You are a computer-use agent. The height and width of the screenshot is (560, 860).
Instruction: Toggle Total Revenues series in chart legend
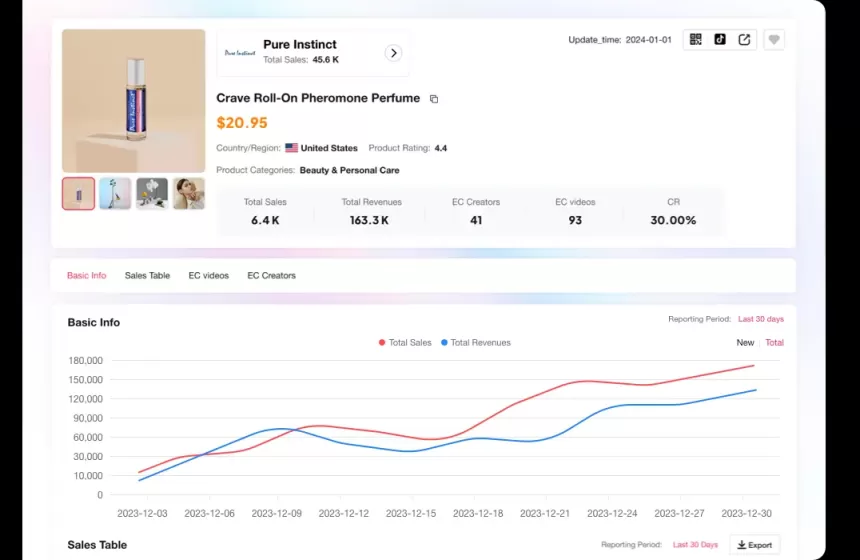tap(475, 343)
